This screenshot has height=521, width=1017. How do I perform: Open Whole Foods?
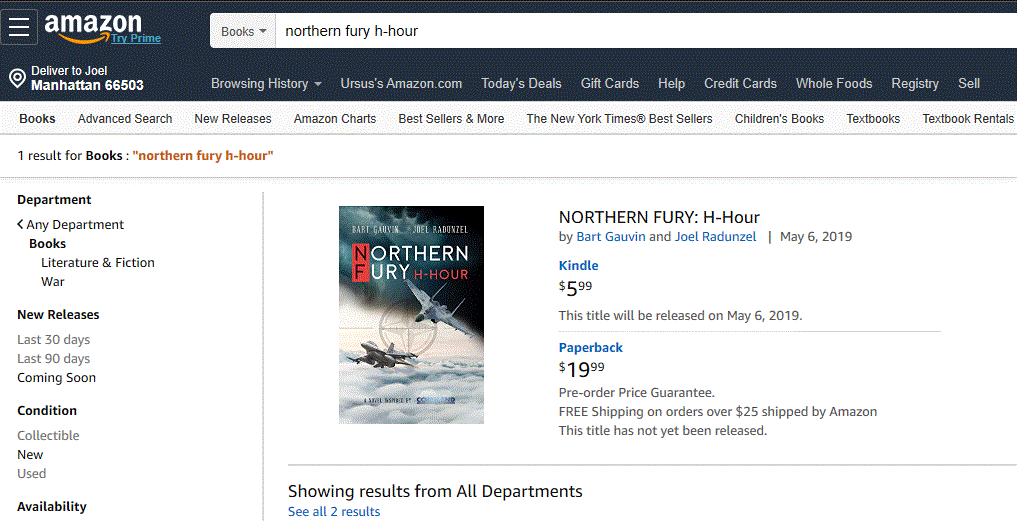click(834, 84)
